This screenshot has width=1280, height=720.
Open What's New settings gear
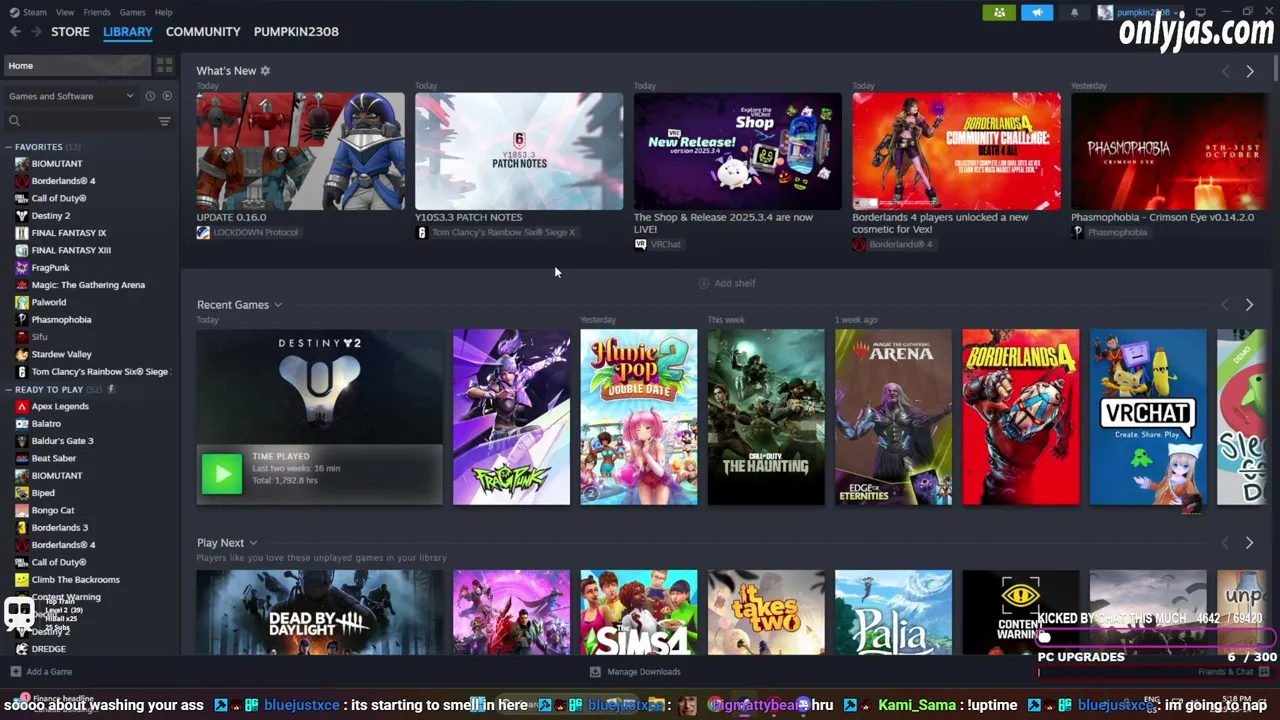[265, 71]
